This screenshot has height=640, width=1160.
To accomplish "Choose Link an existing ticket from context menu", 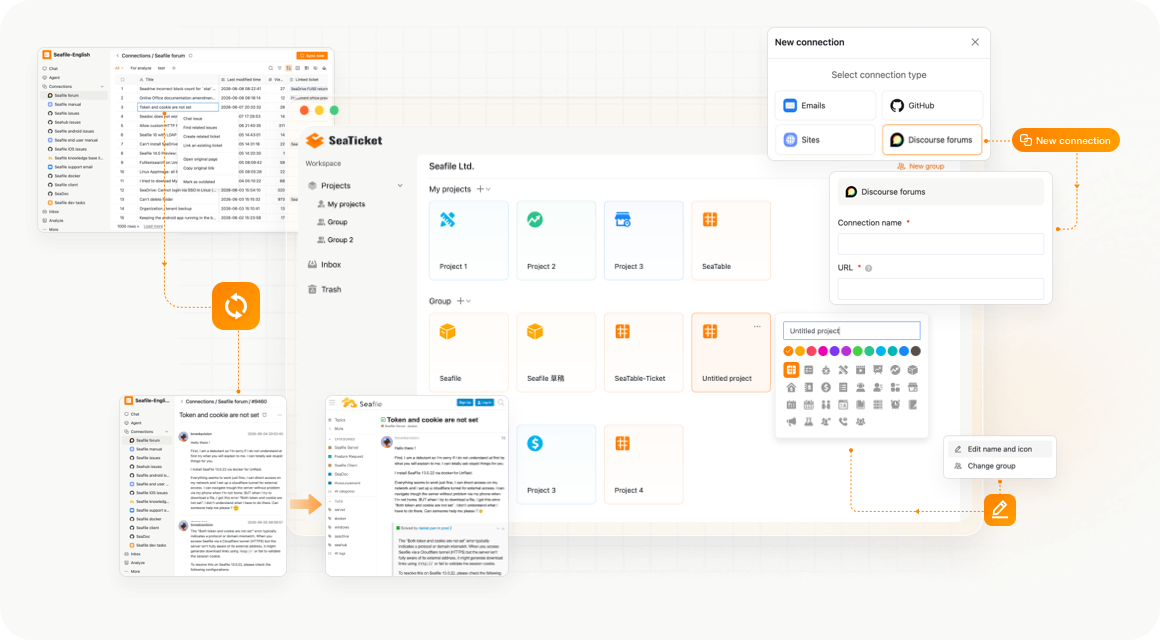I will pyautogui.click(x=203, y=145).
